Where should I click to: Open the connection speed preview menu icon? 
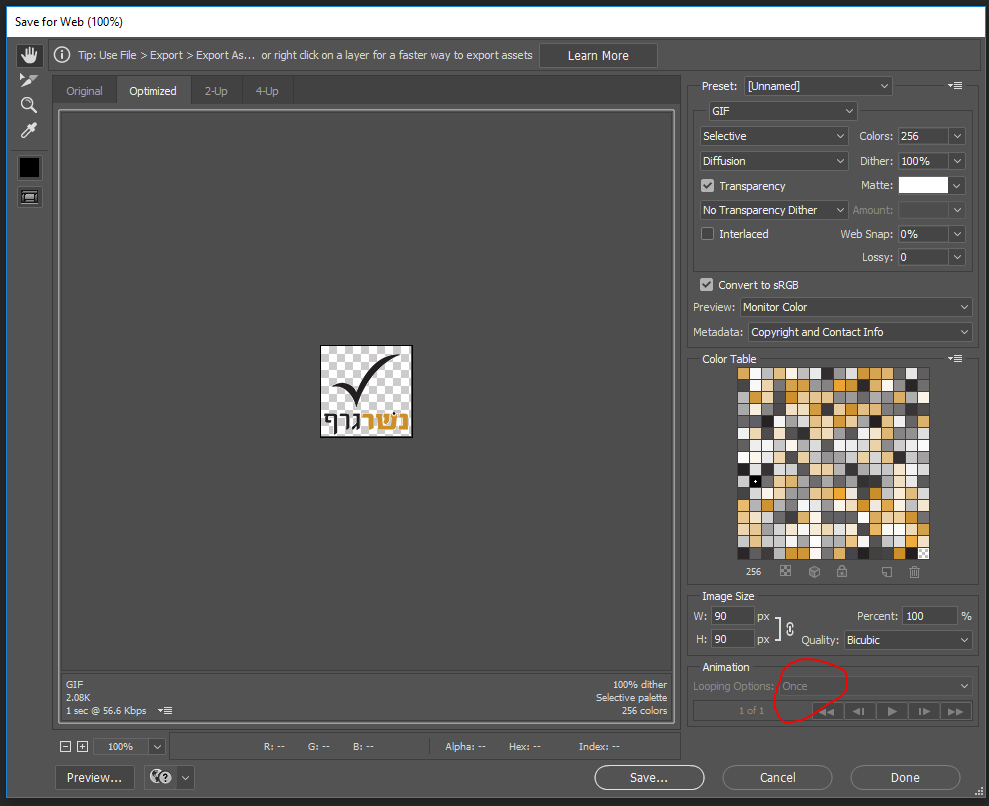[x=165, y=710]
